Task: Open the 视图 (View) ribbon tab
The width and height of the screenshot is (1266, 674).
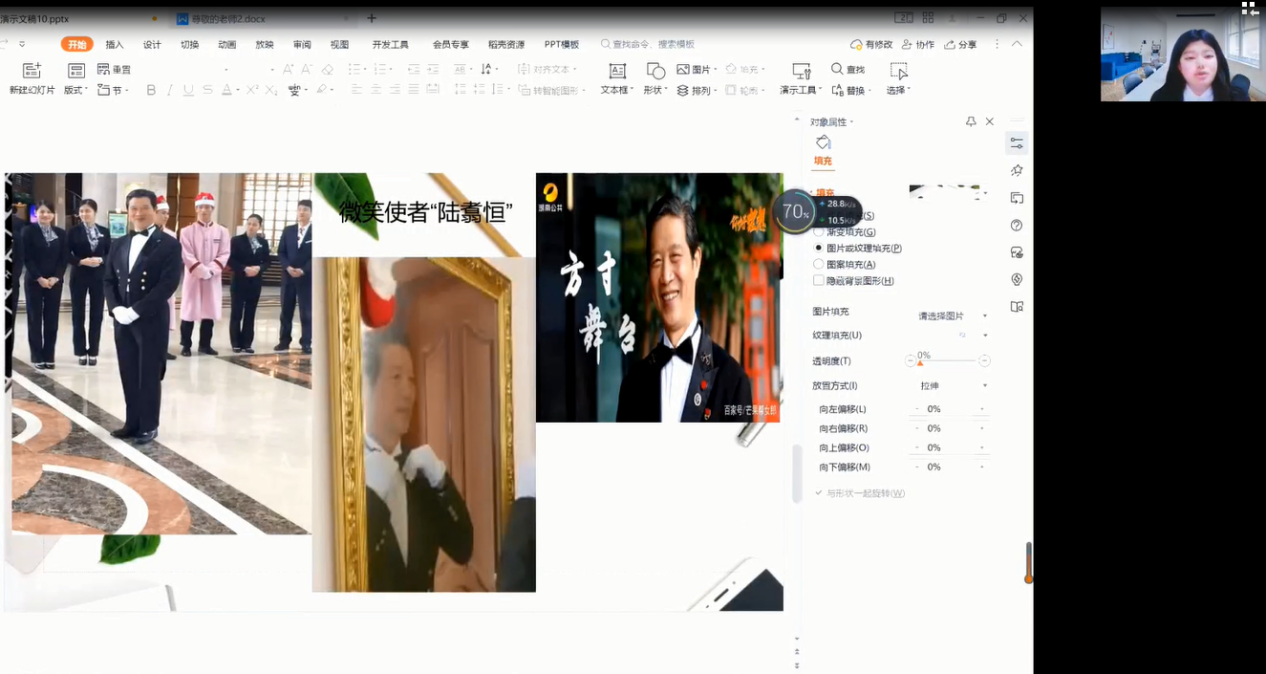Action: tap(340, 44)
